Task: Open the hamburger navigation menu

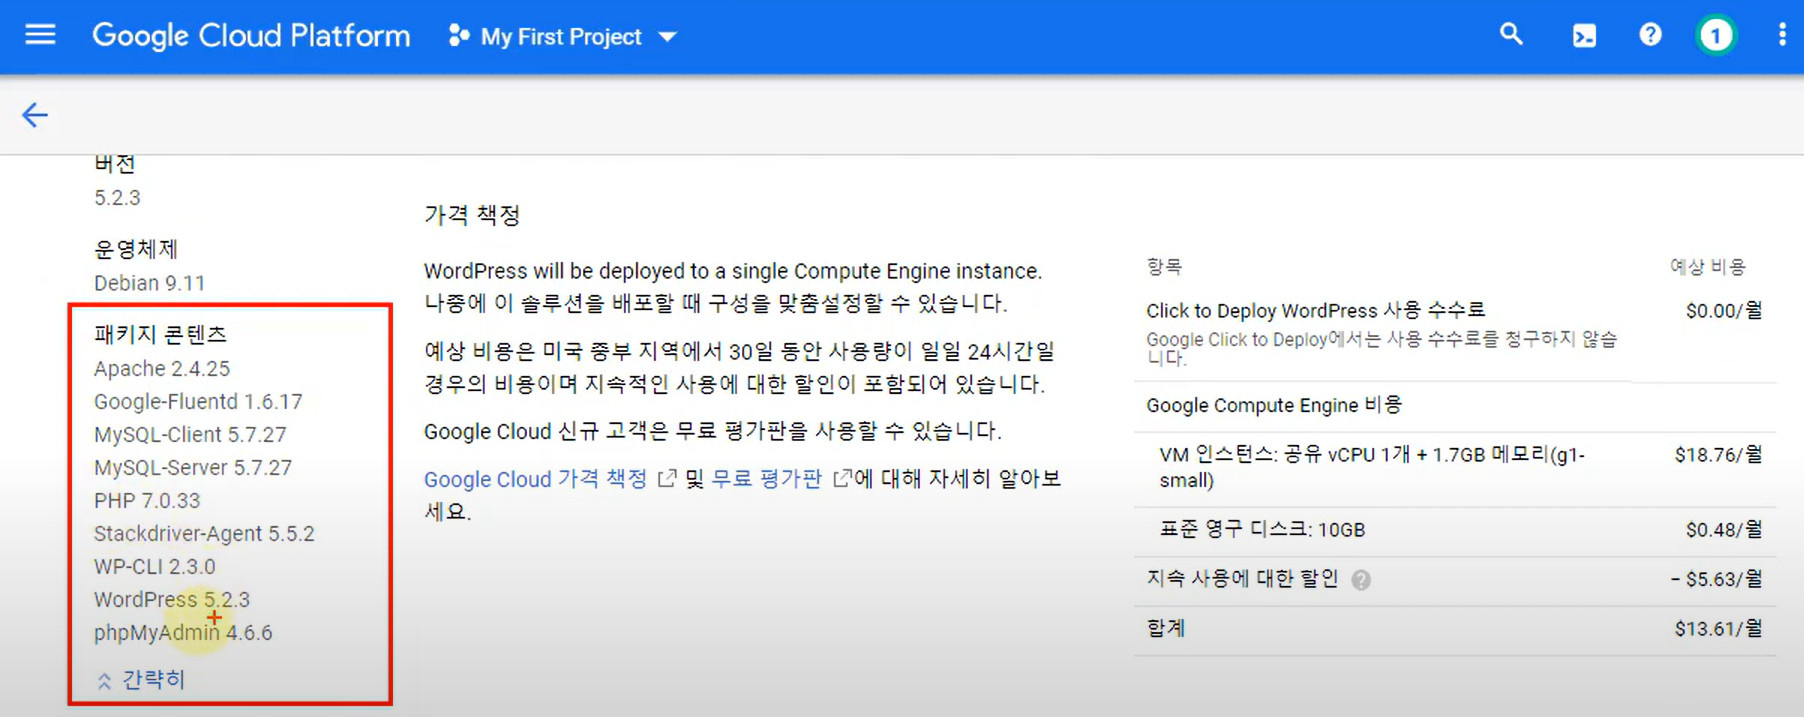Action: pos(40,35)
